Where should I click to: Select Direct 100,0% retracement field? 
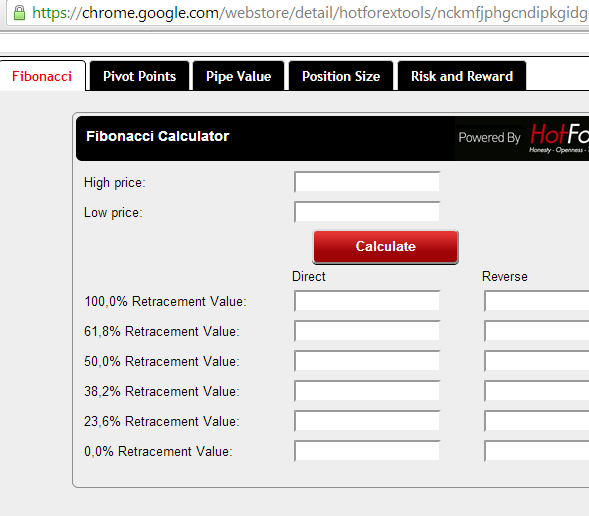tap(367, 300)
